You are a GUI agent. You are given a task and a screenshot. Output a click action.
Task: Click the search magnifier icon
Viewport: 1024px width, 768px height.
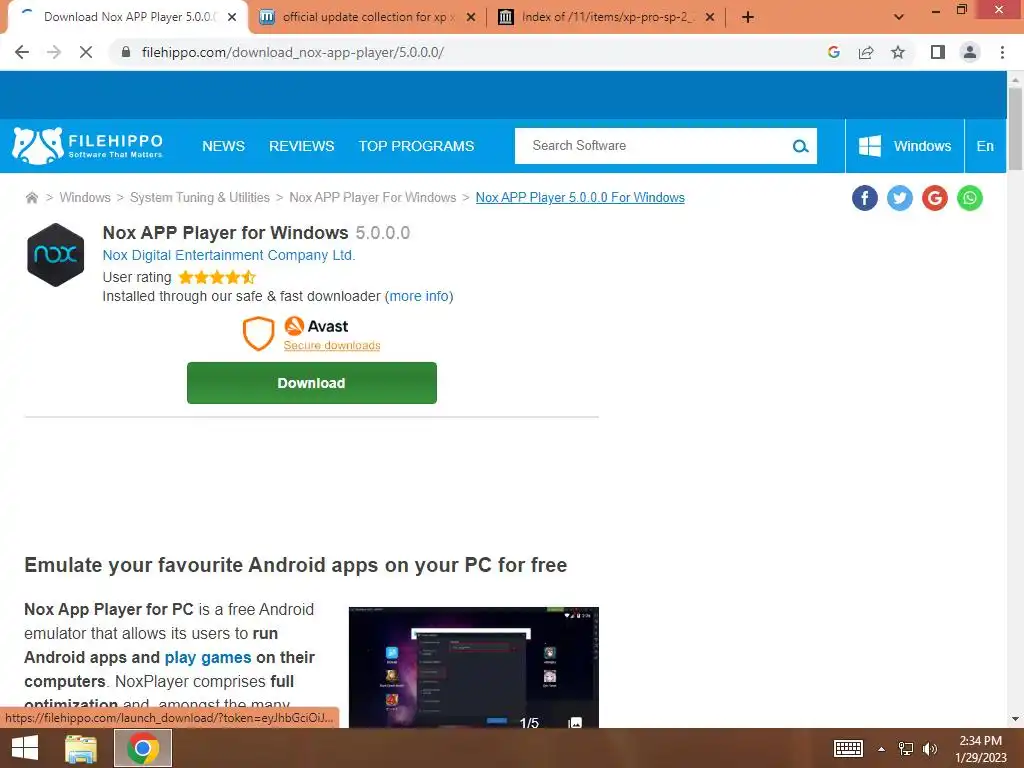click(800, 146)
